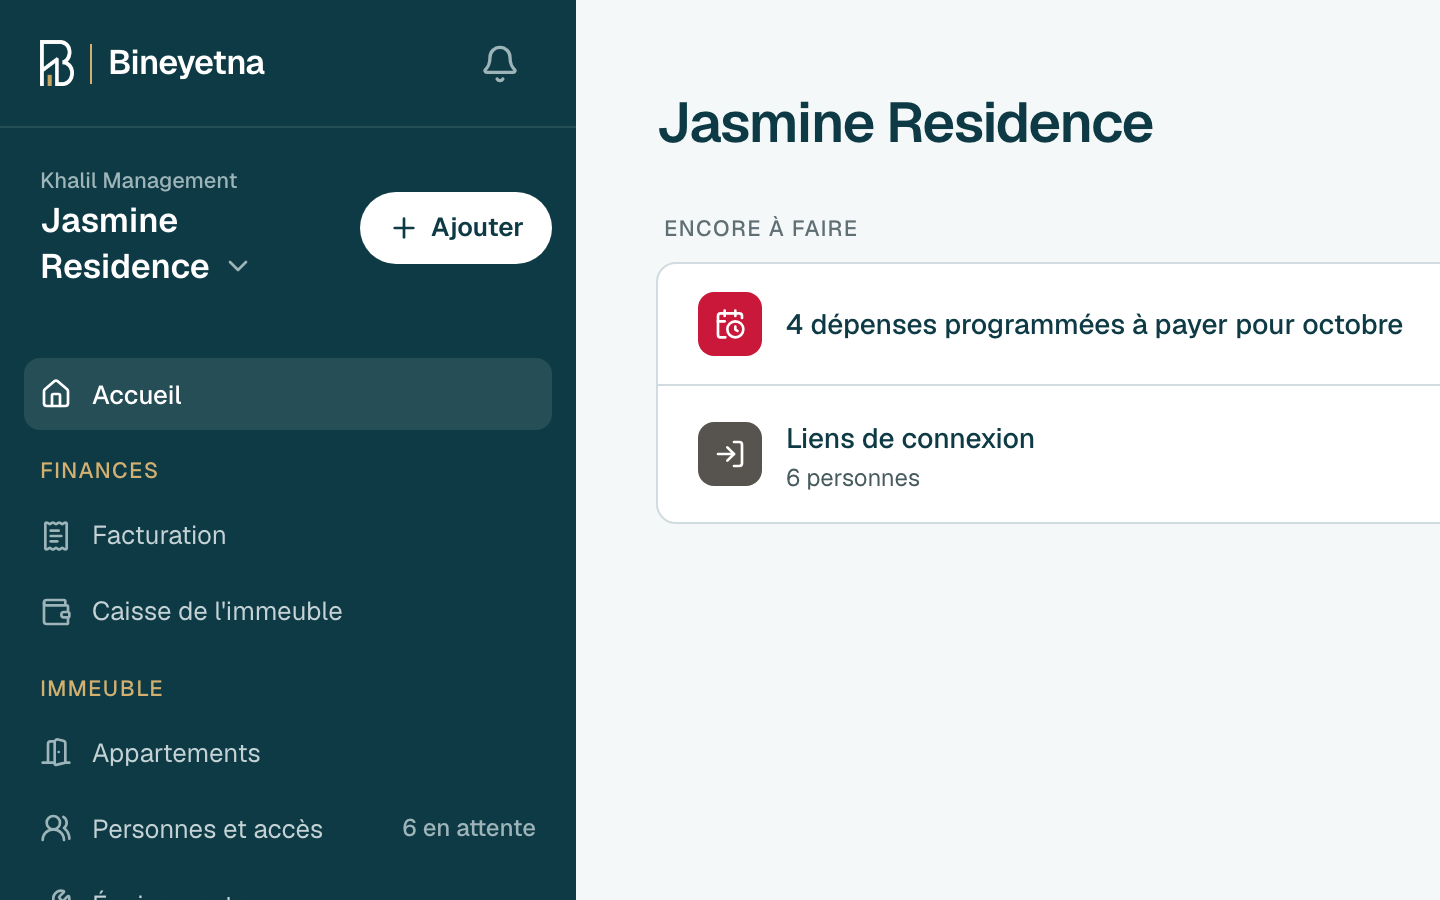Image resolution: width=1440 pixels, height=900 pixels.
Task: Click the Liens de connexion login icon
Action: coord(730,454)
